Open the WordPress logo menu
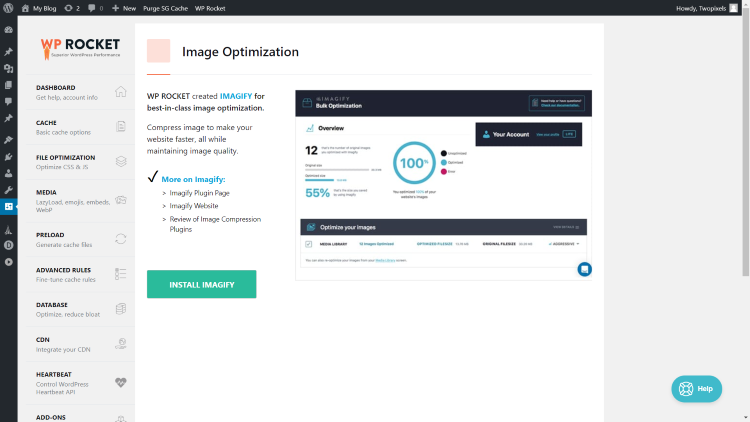 point(8,8)
